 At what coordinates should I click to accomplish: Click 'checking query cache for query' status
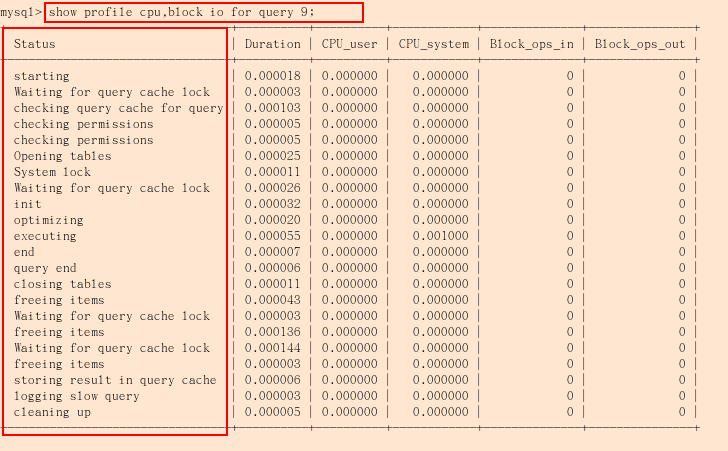pyautogui.click(x=118, y=108)
